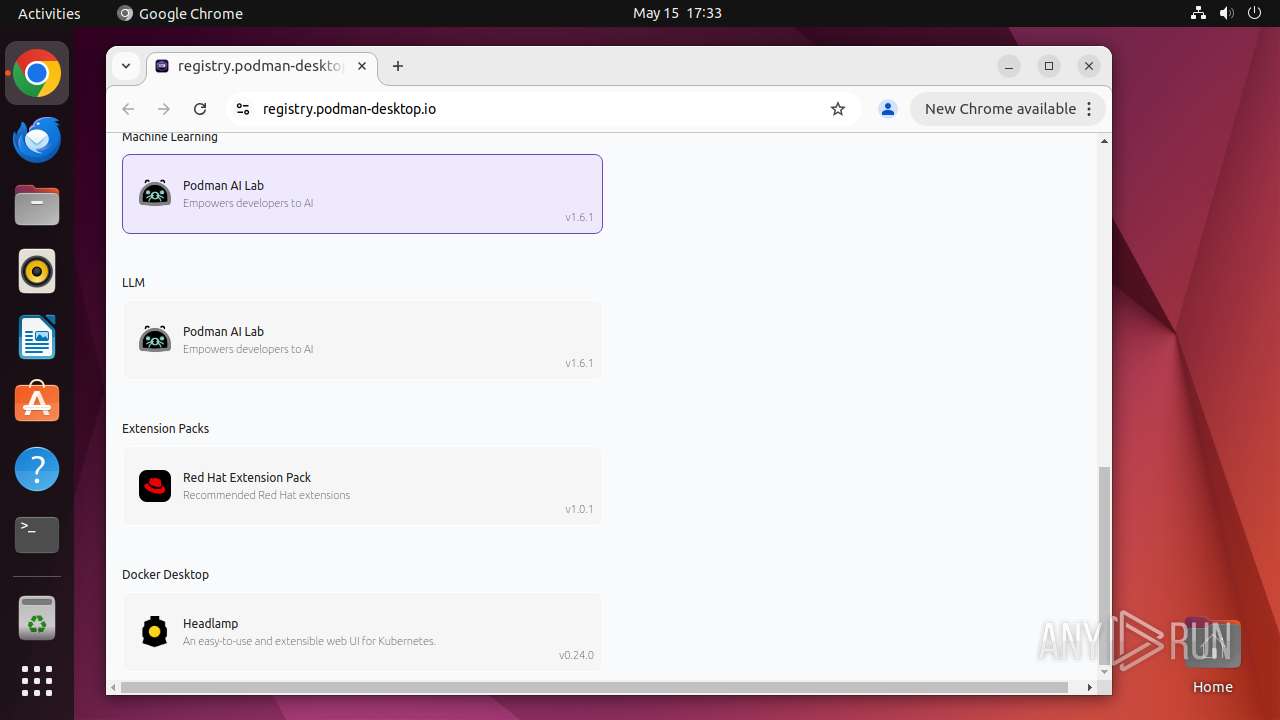The width and height of the screenshot is (1280, 720).
Task: Click the scroll right arrow
Action: point(1090,687)
